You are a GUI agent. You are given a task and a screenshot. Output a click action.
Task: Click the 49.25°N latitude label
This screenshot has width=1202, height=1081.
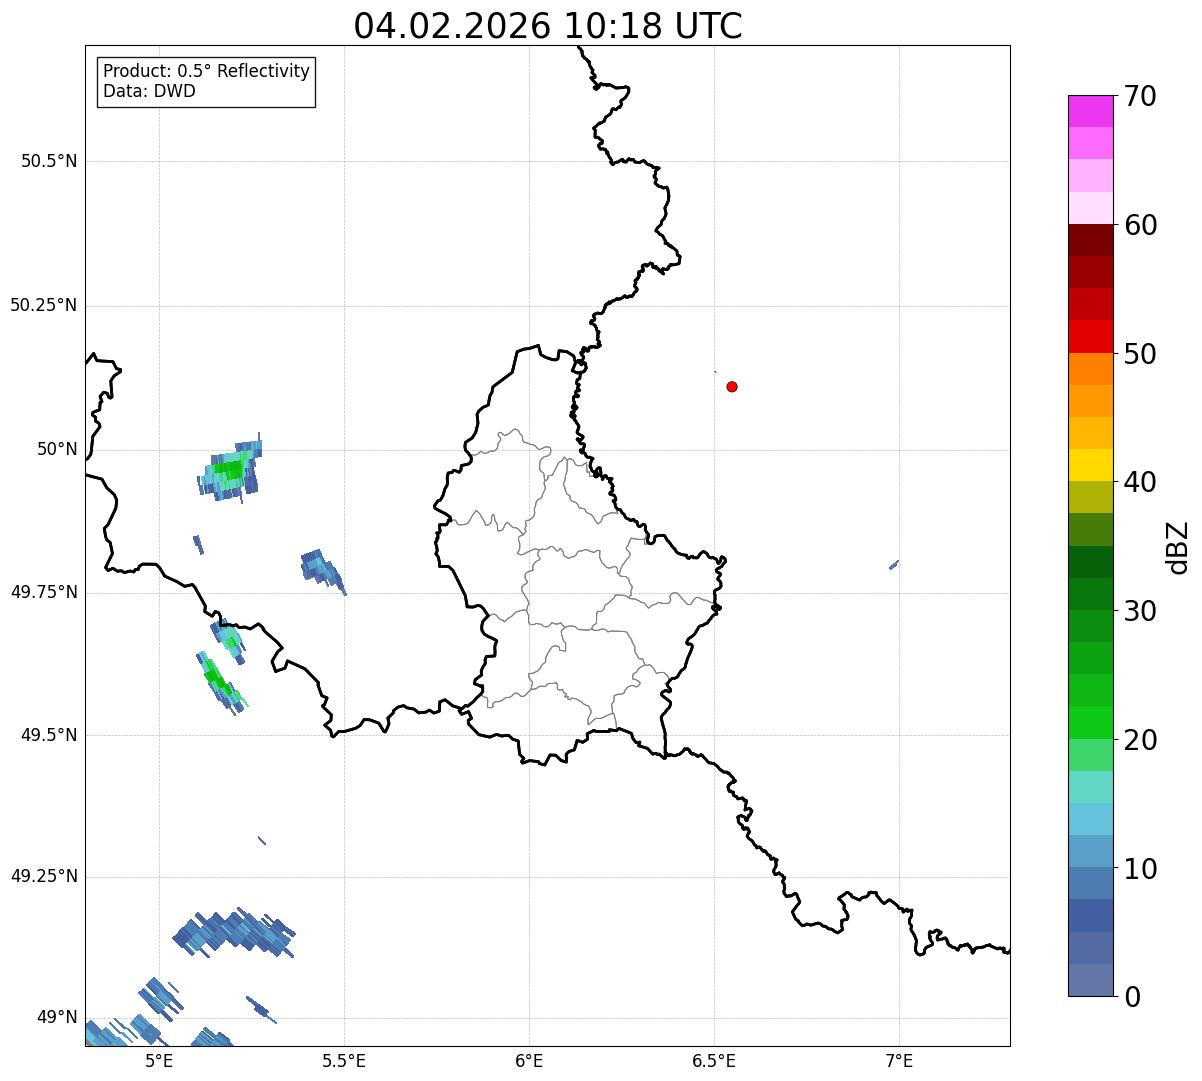pos(44,877)
